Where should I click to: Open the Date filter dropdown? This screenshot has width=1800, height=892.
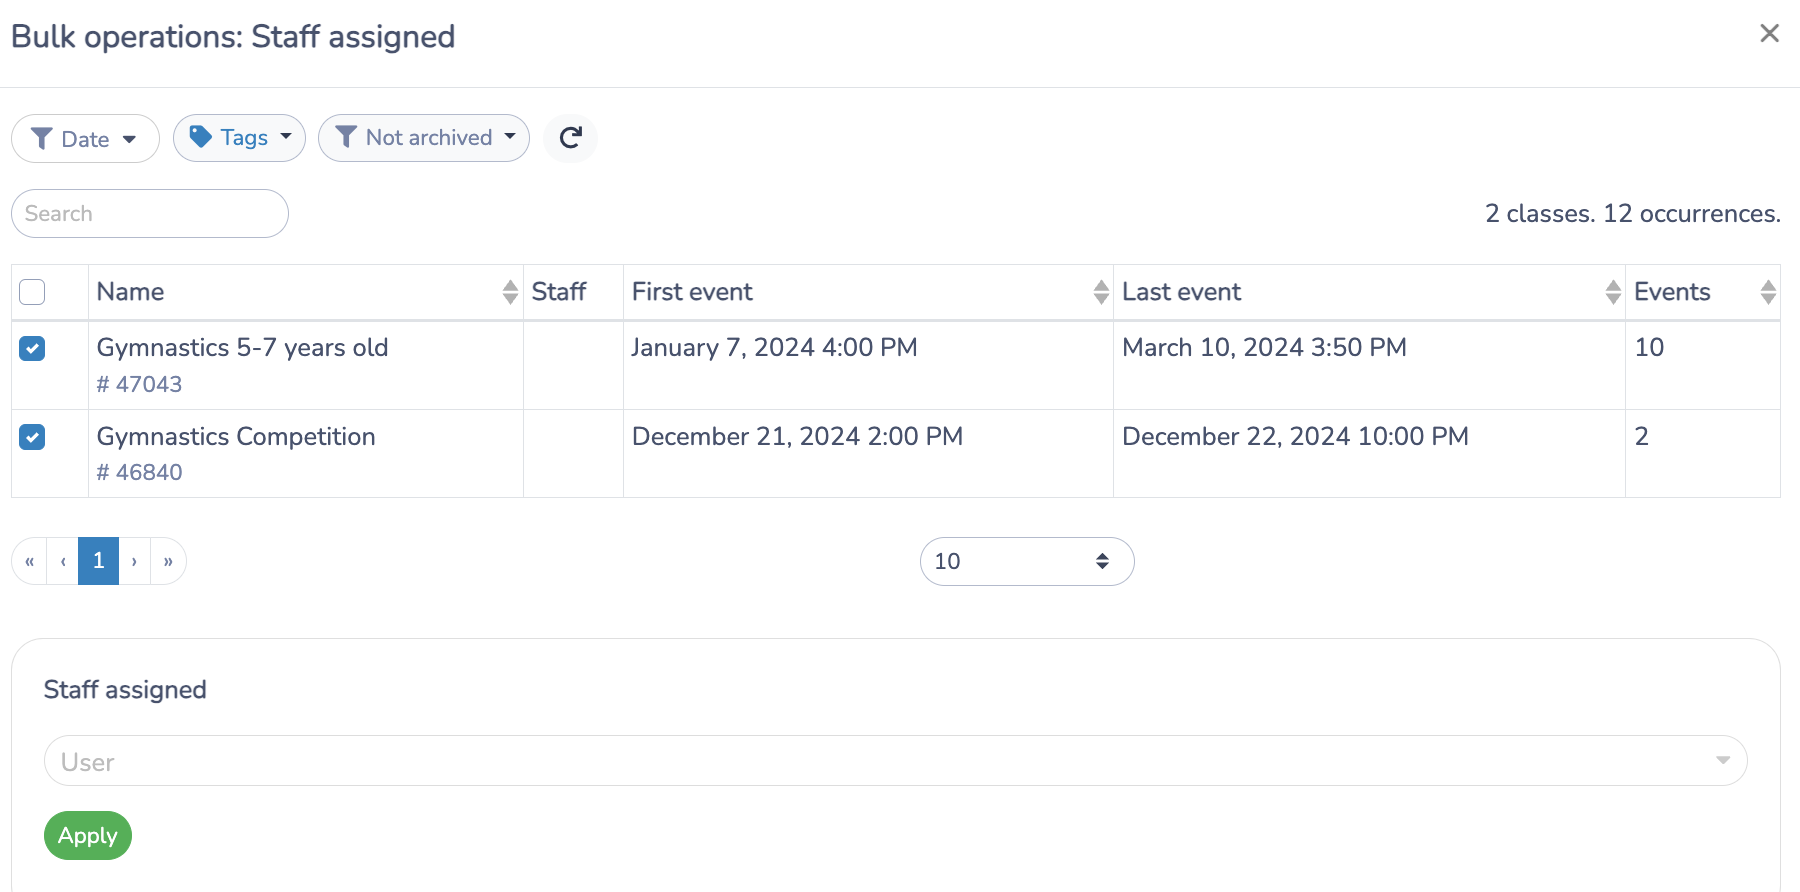(x=85, y=138)
